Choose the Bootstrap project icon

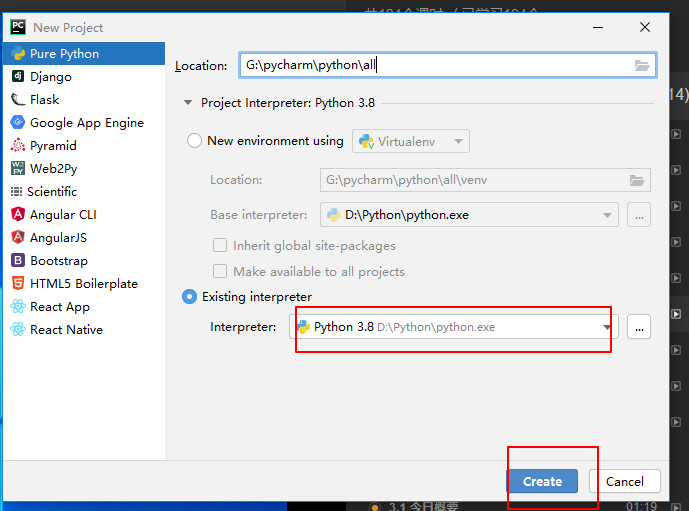tap(18, 261)
